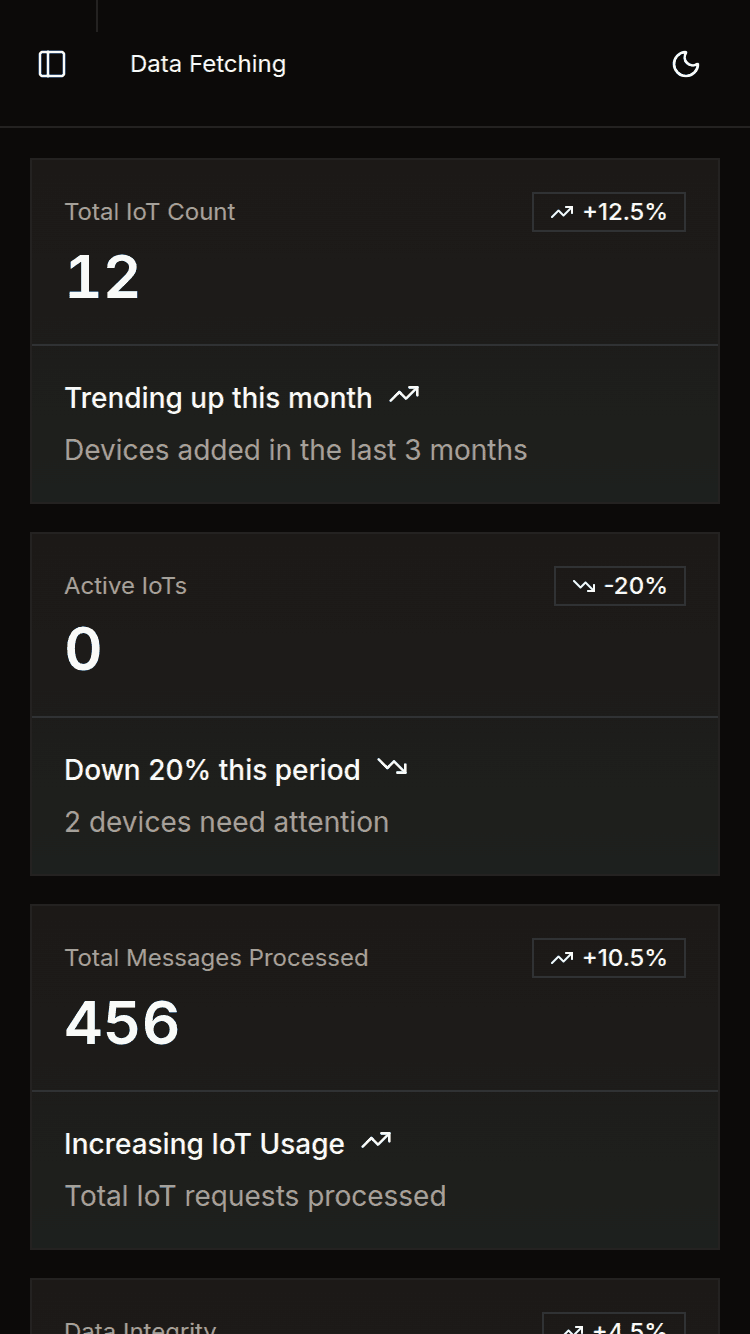
Task: Click the +10.5% trend badge
Action: [x=608, y=958]
